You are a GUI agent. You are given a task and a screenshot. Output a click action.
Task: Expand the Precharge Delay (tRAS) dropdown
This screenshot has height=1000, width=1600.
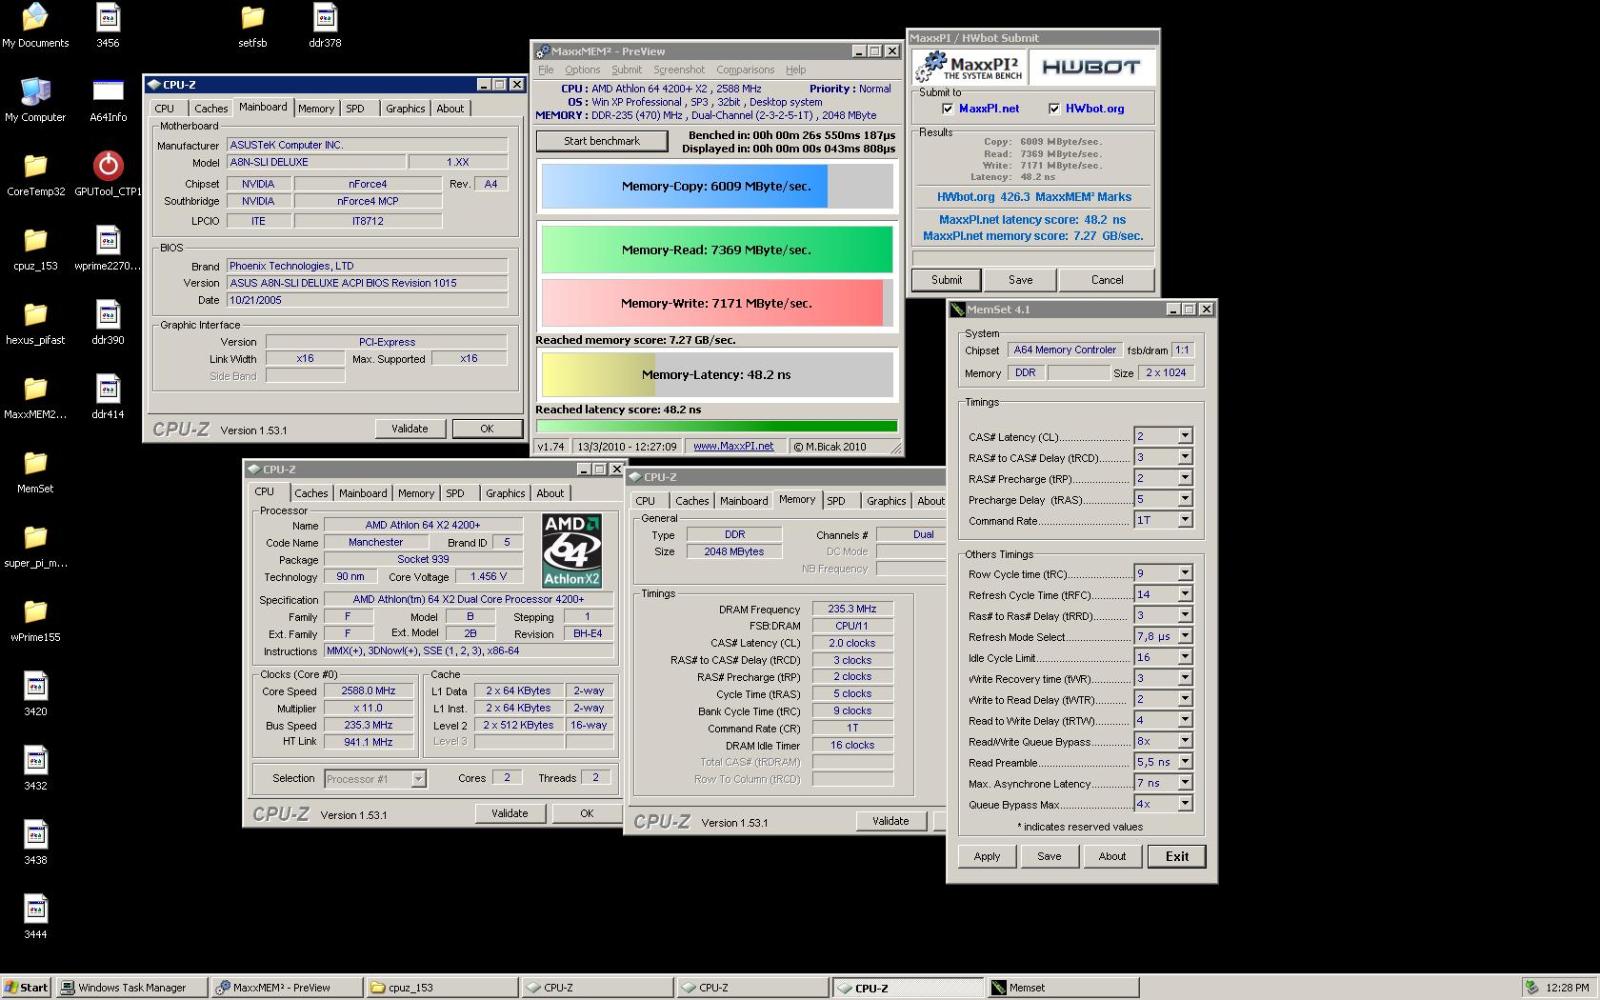1185,499
